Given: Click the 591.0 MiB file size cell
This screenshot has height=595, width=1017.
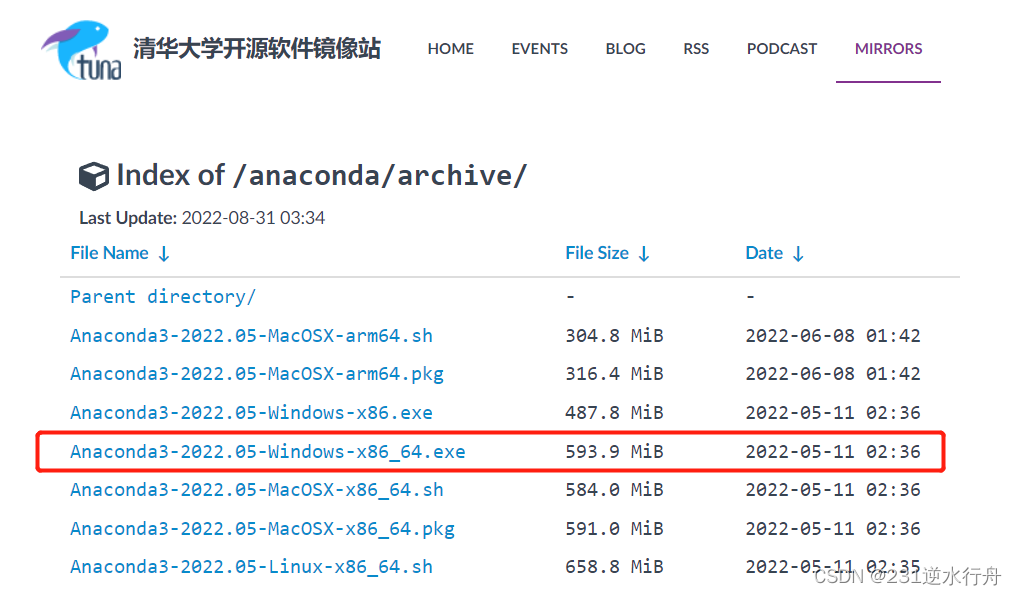Looking at the screenshot, I should tap(614, 529).
